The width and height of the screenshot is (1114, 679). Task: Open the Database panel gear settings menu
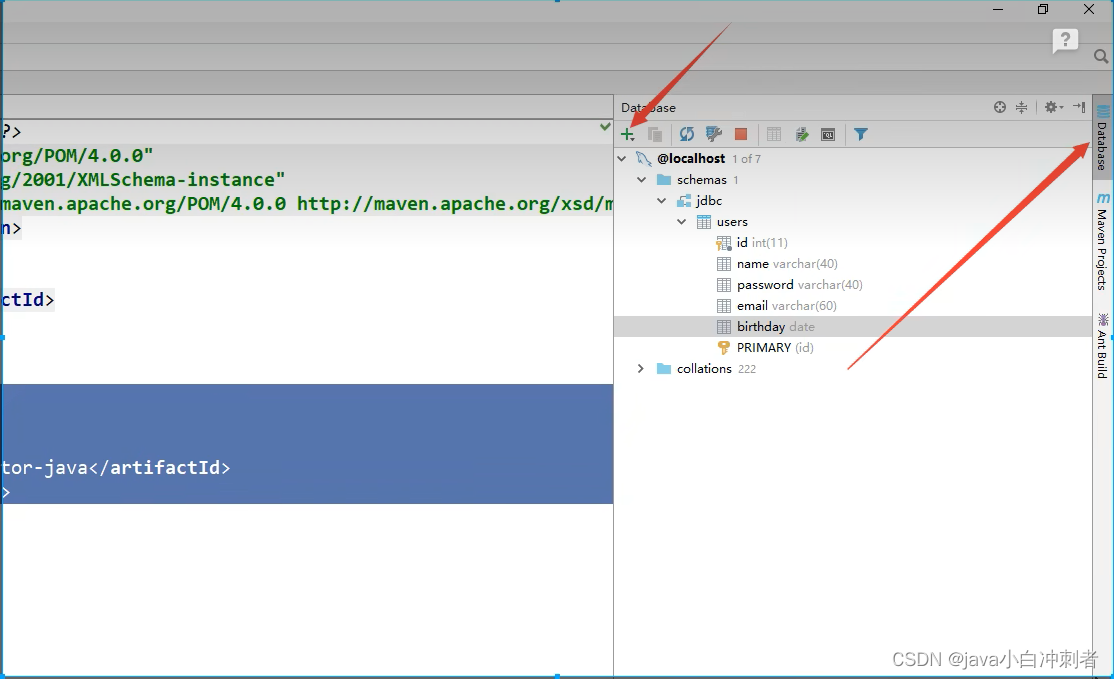click(x=1053, y=107)
